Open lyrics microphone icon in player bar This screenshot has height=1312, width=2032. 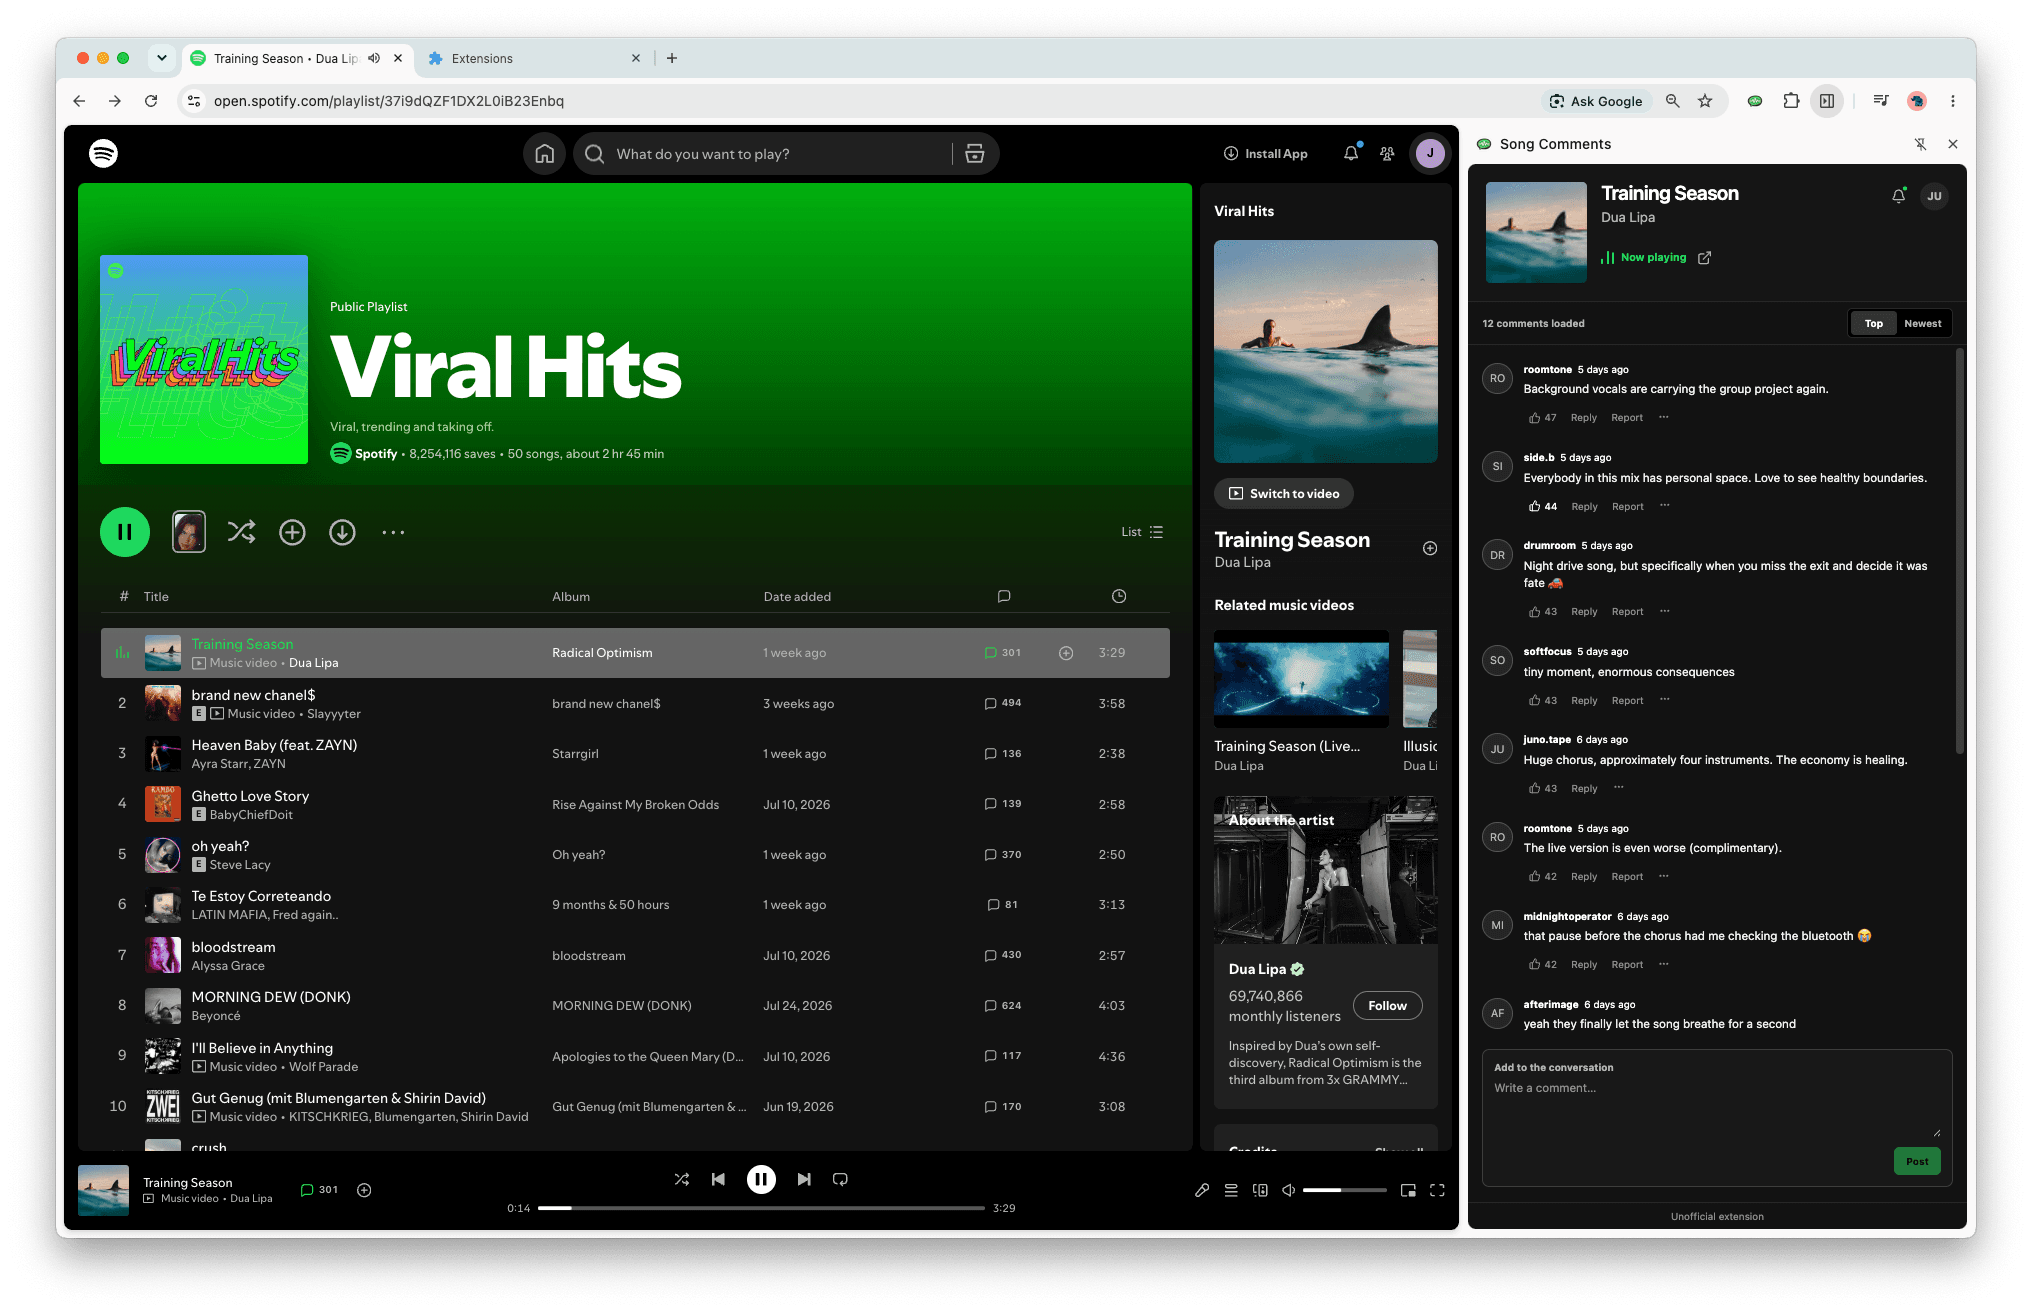tap(1202, 1190)
